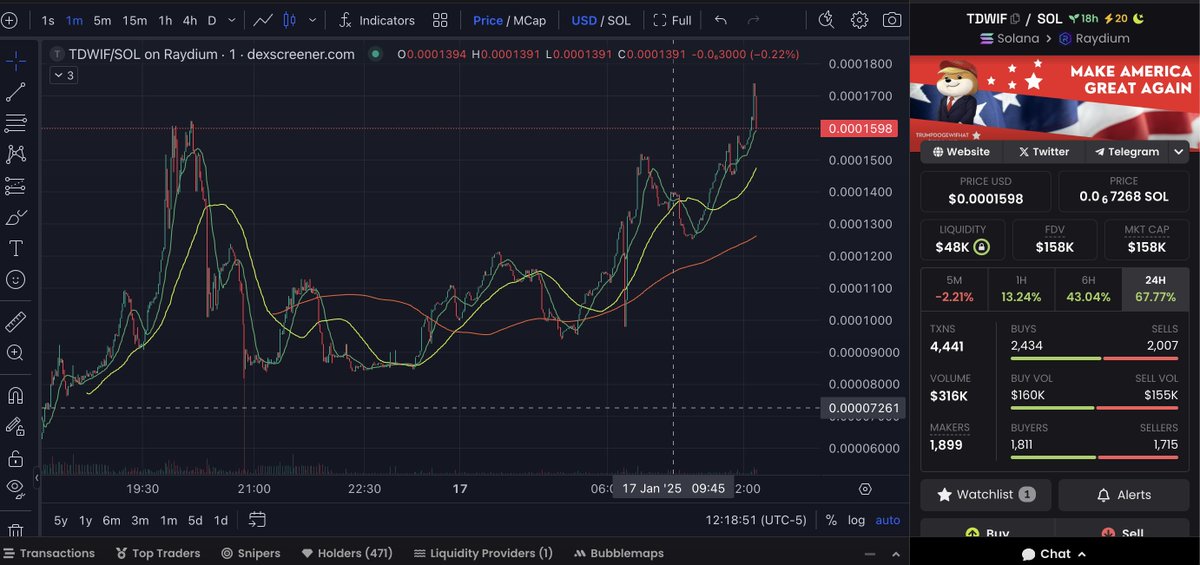Switch to daily D timeframe
This screenshot has height=565, width=1200.
[x=211, y=20]
